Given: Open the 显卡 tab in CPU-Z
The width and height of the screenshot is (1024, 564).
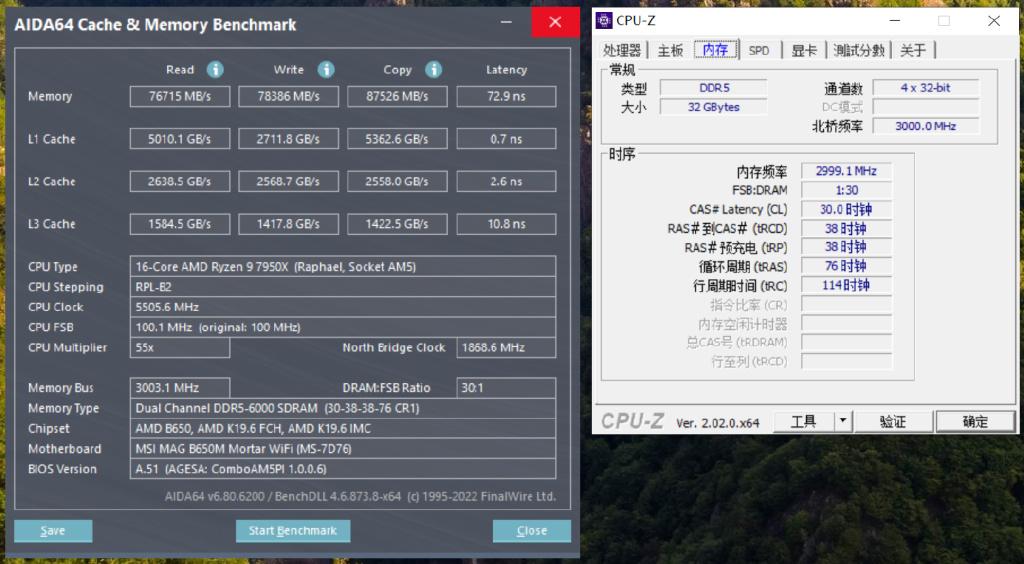Looking at the screenshot, I should [804, 50].
